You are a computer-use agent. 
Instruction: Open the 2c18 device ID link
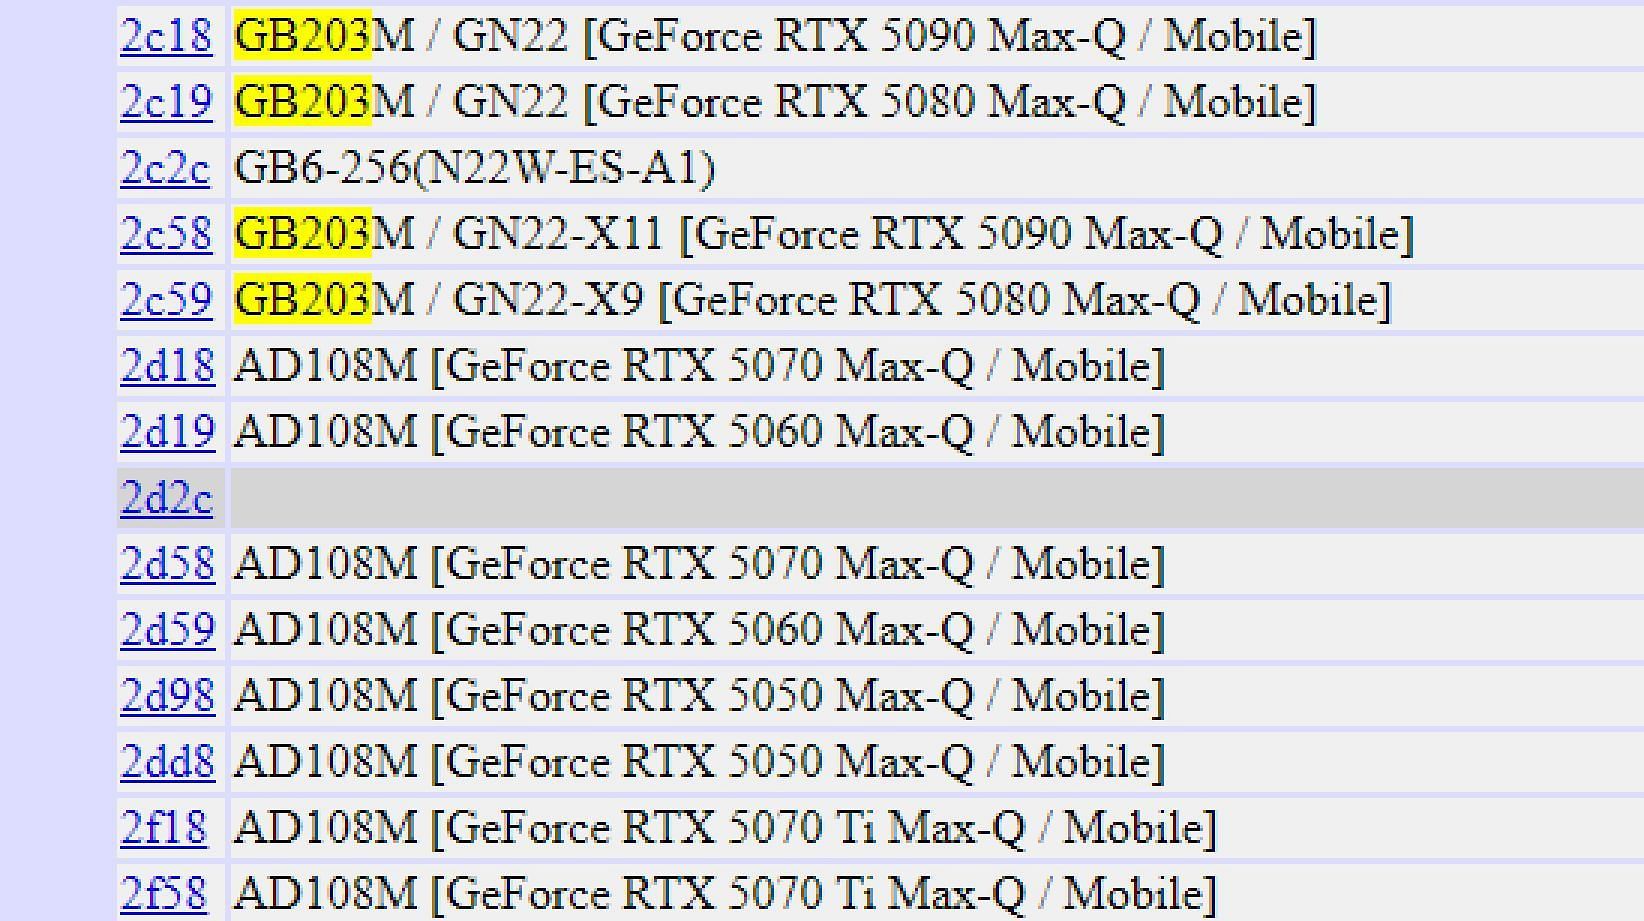[166, 37]
